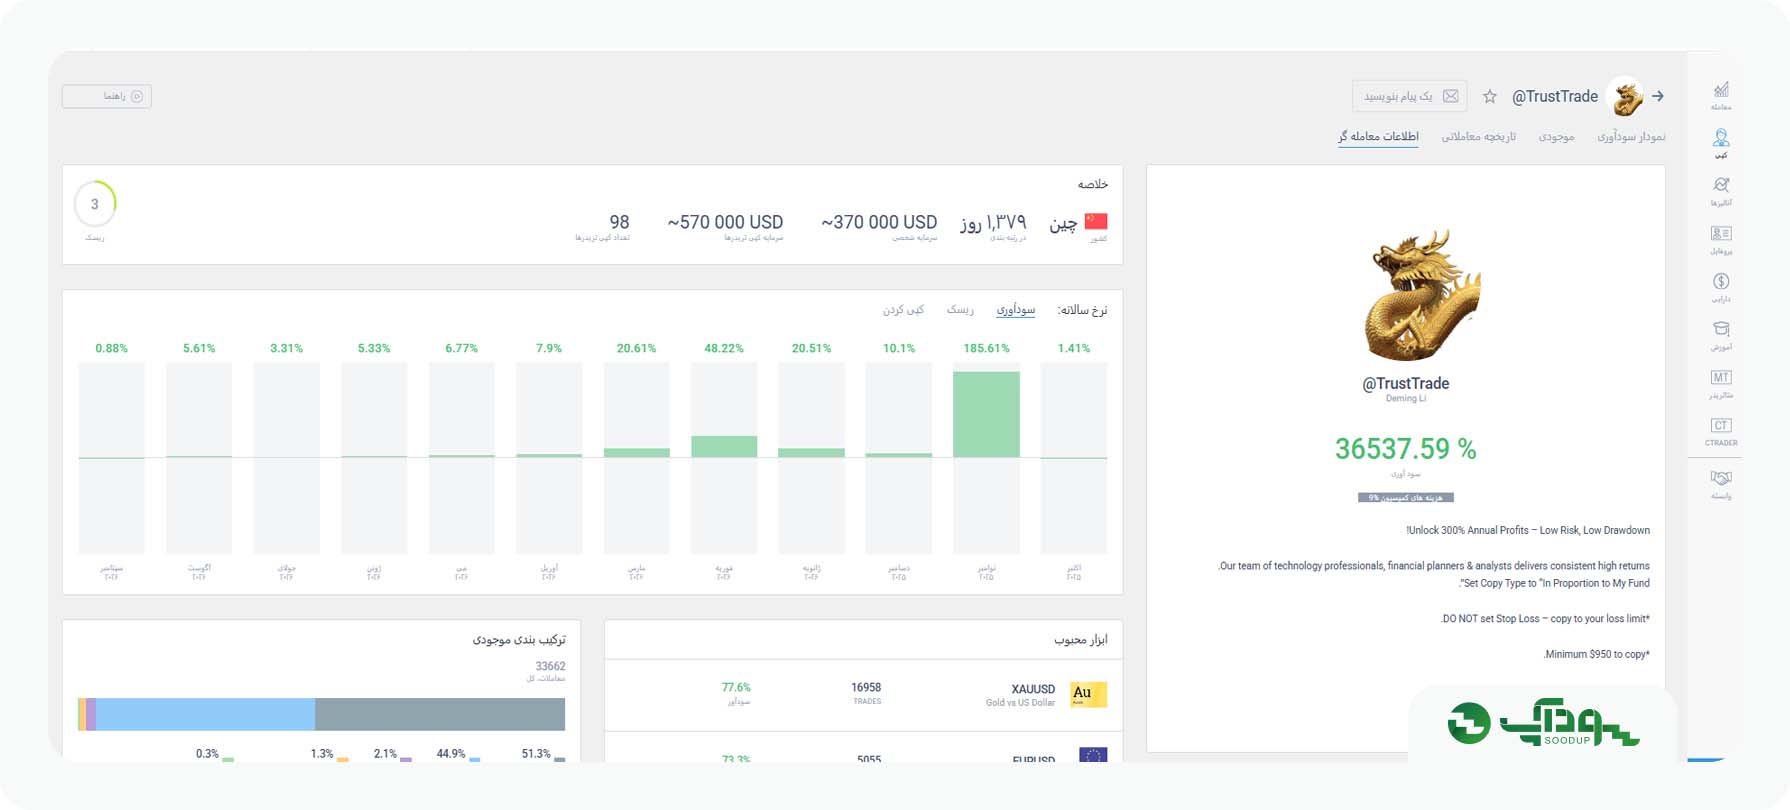The width and height of the screenshot is (1790, 810).
Task: Click the envelope icon in message button
Action: tap(1450, 96)
